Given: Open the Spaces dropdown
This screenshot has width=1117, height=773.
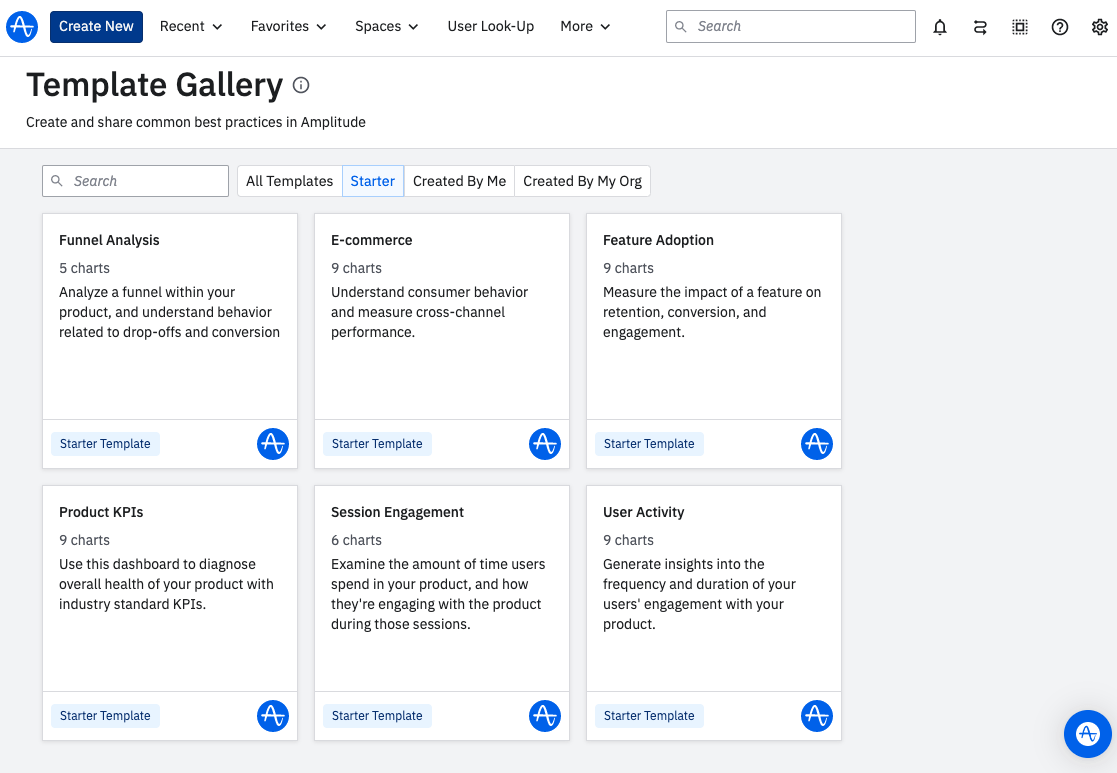Looking at the screenshot, I should (x=387, y=27).
